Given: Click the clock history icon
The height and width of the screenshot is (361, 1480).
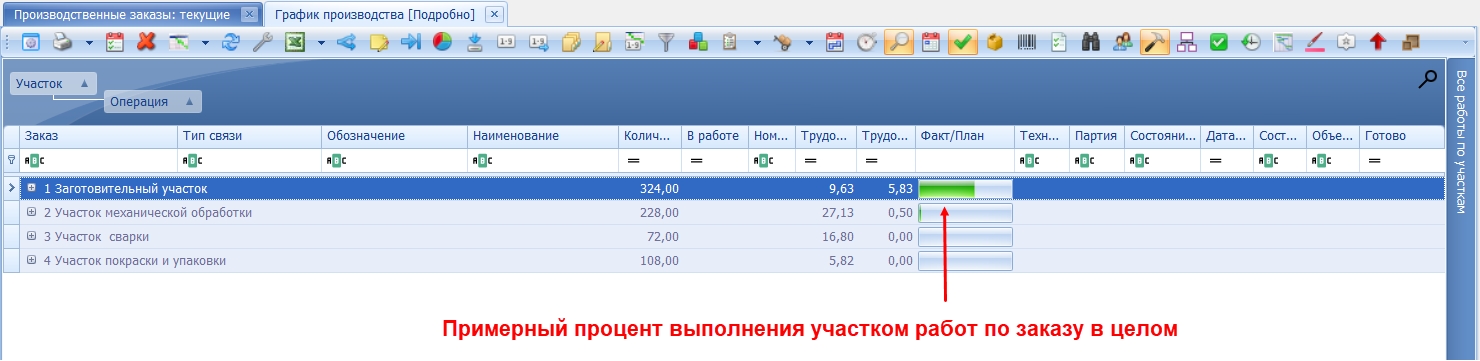Looking at the screenshot, I should tap(1251, 42).
